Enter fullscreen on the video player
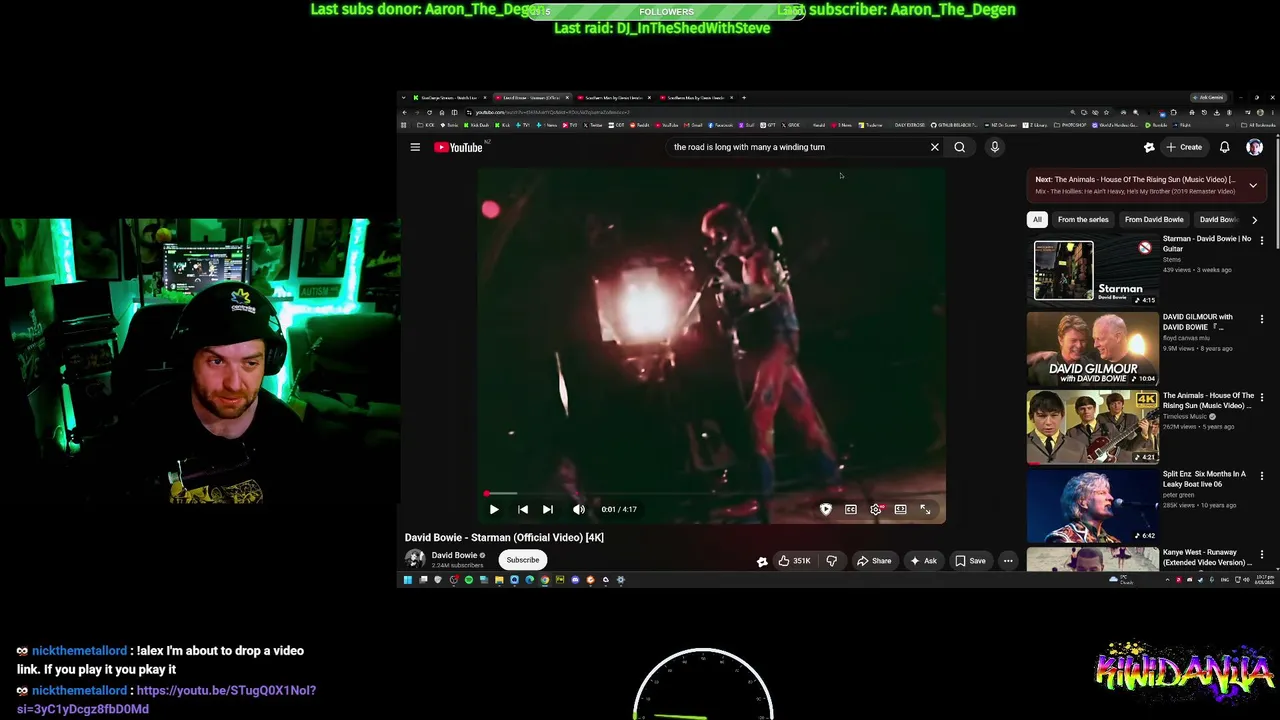 (926, 509)
